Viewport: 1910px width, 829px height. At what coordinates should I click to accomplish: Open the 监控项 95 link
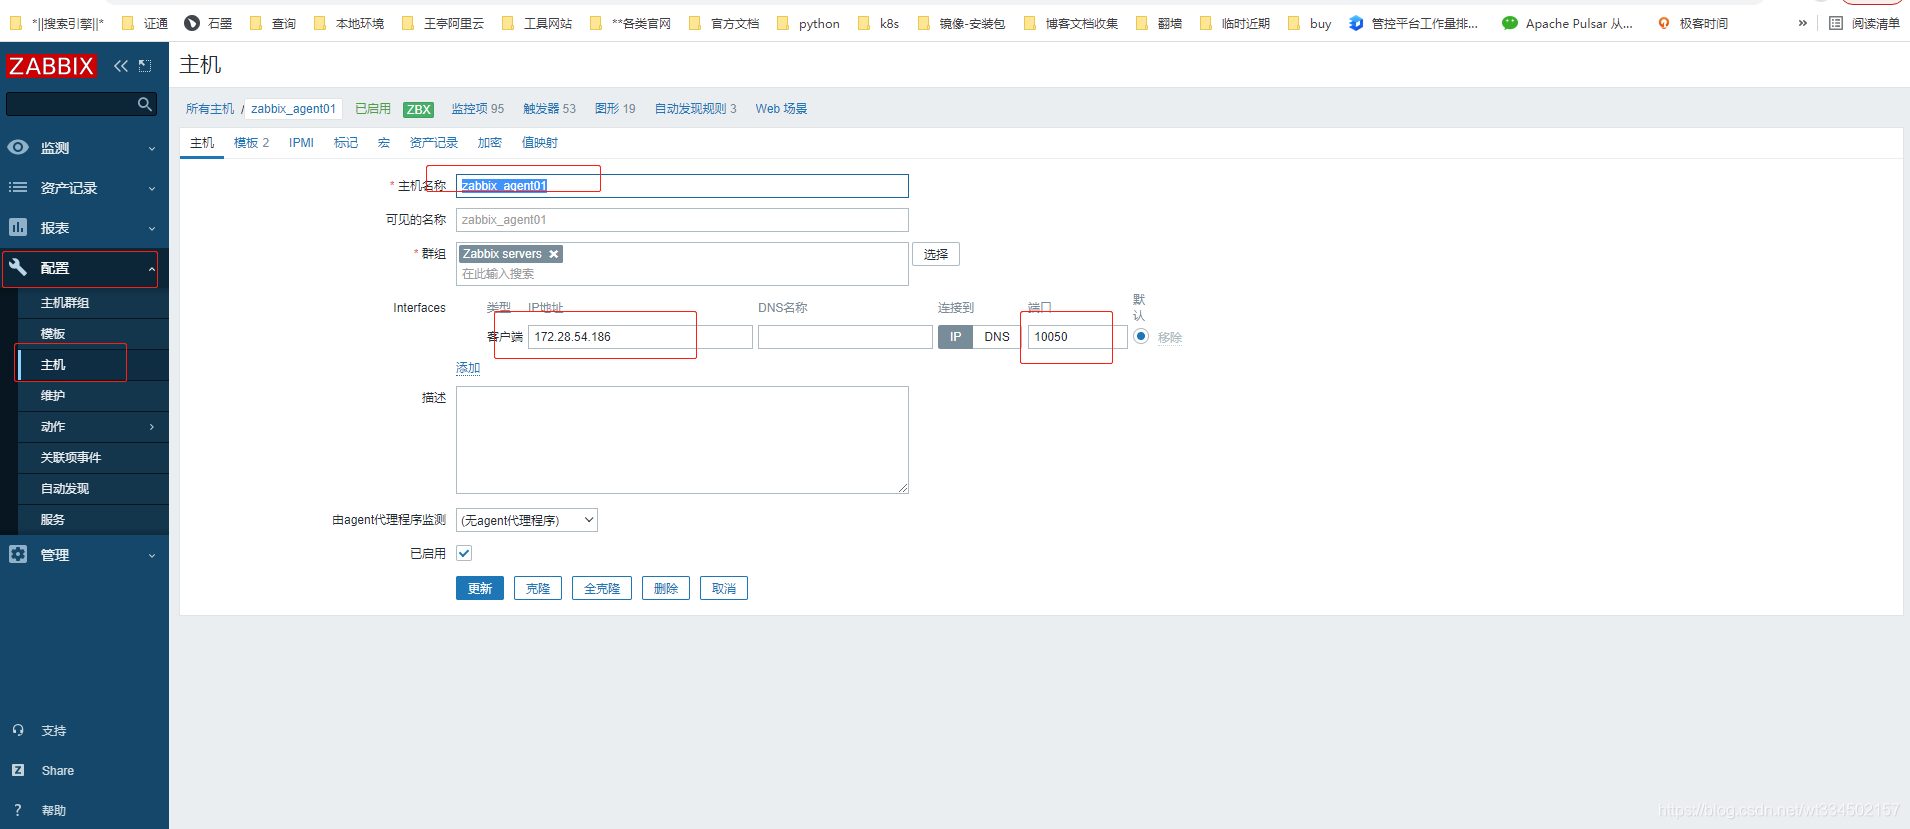pos(478,109)
